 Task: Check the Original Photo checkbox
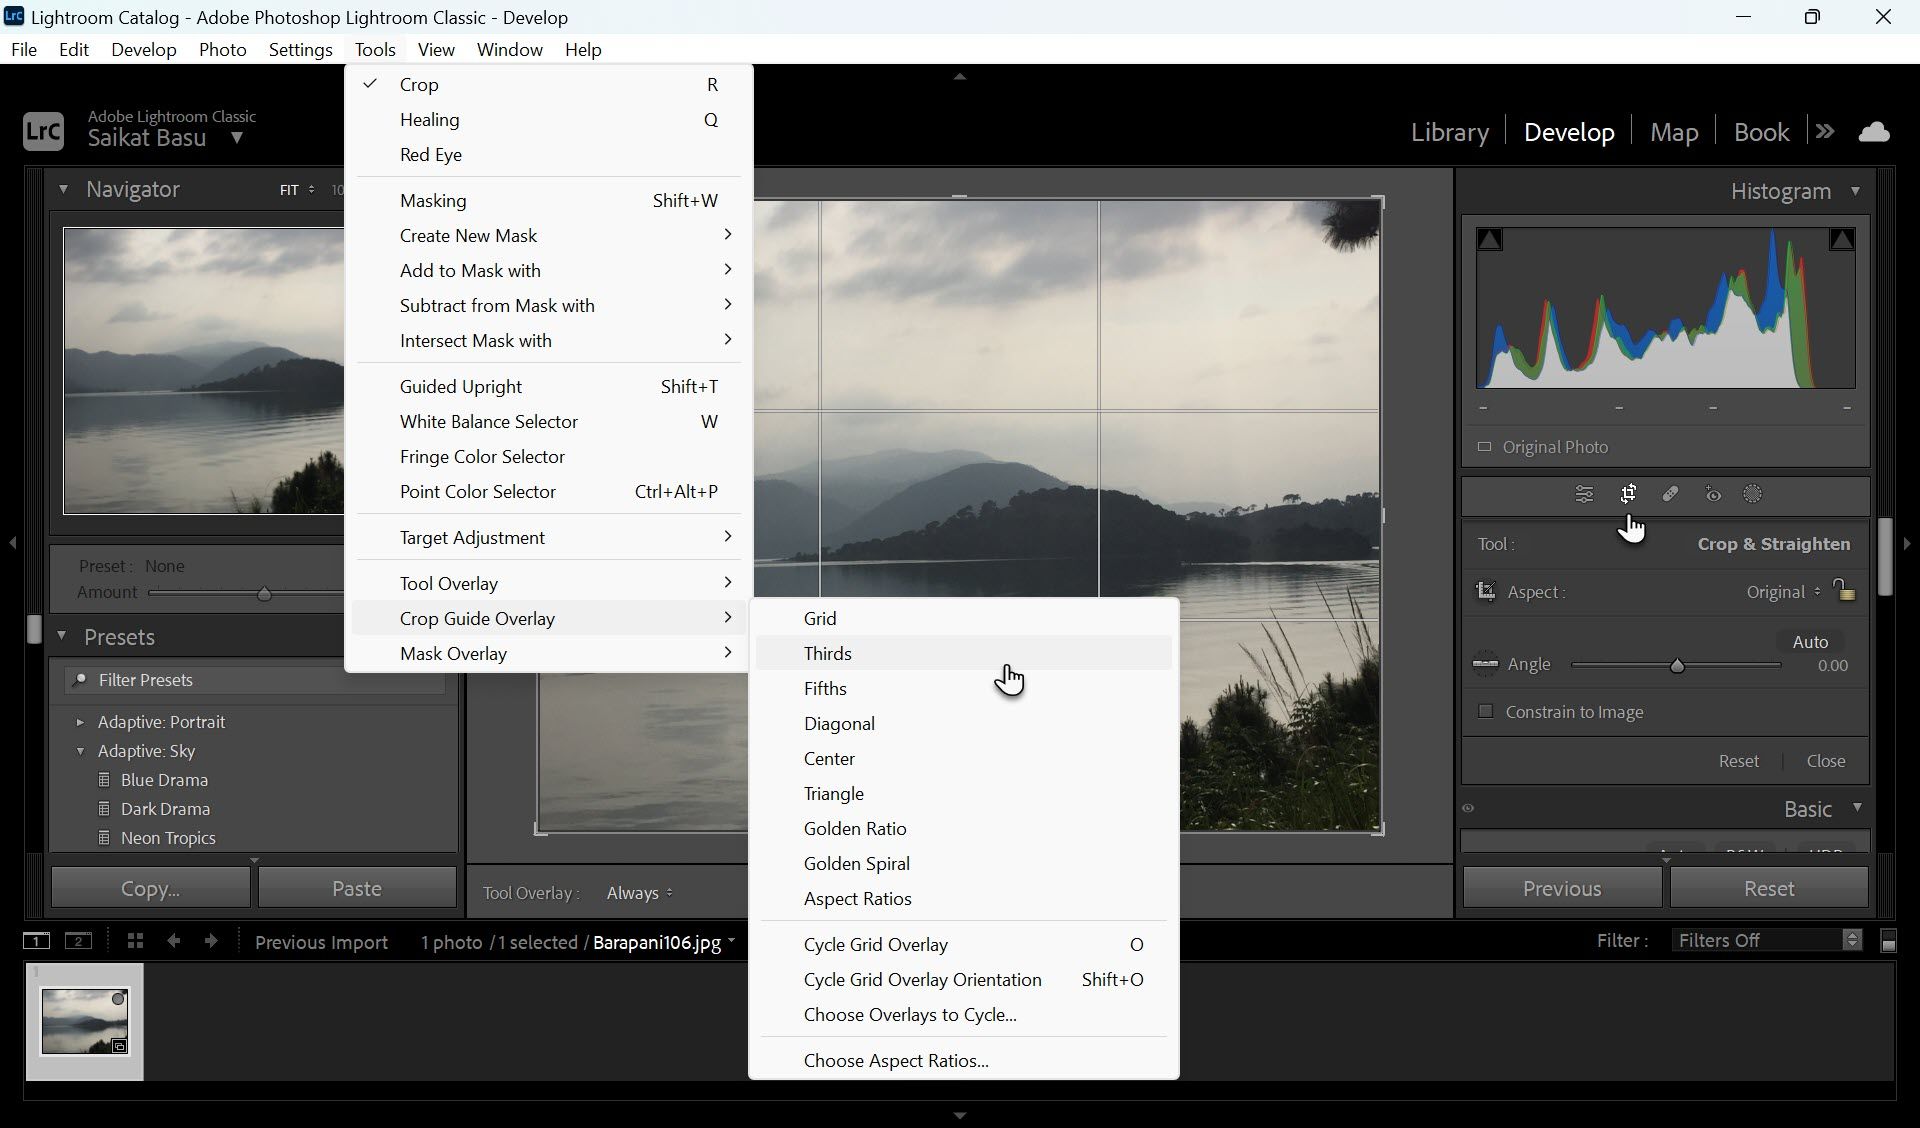coord(1486,447)
